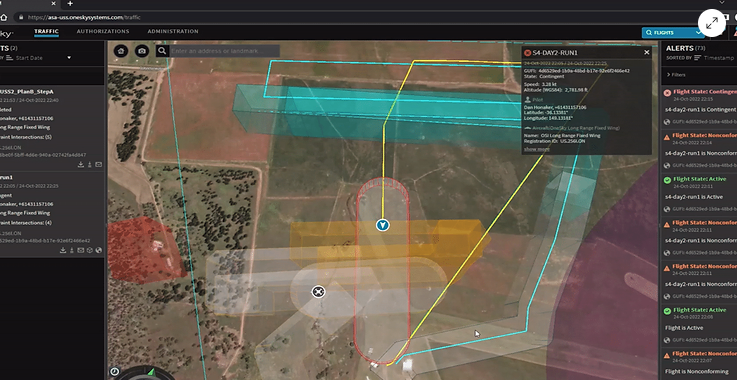Click the clock icon at the map bottom-left

pyautogui.click(x=115, y=372)
